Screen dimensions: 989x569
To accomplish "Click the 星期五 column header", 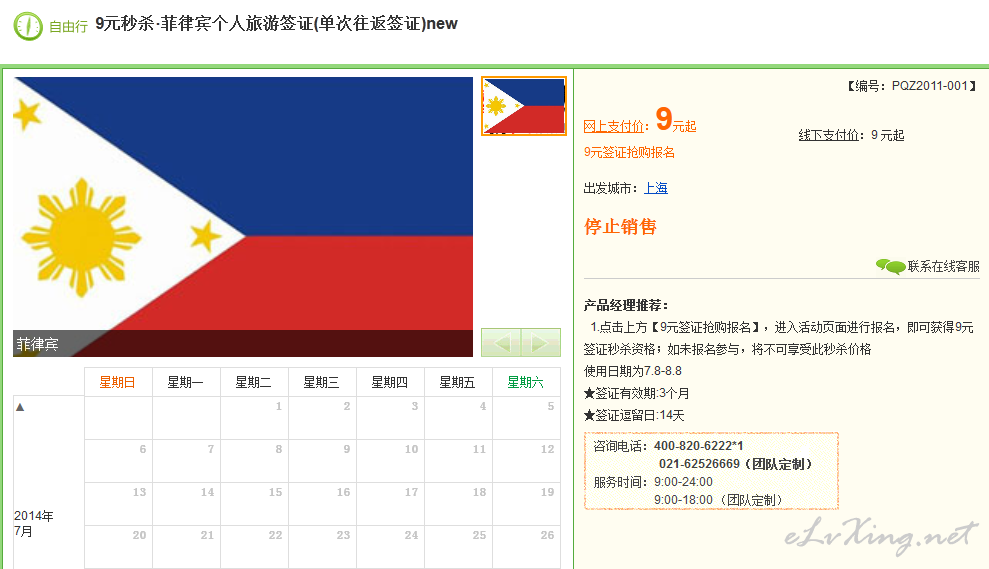I will (458, 382).
